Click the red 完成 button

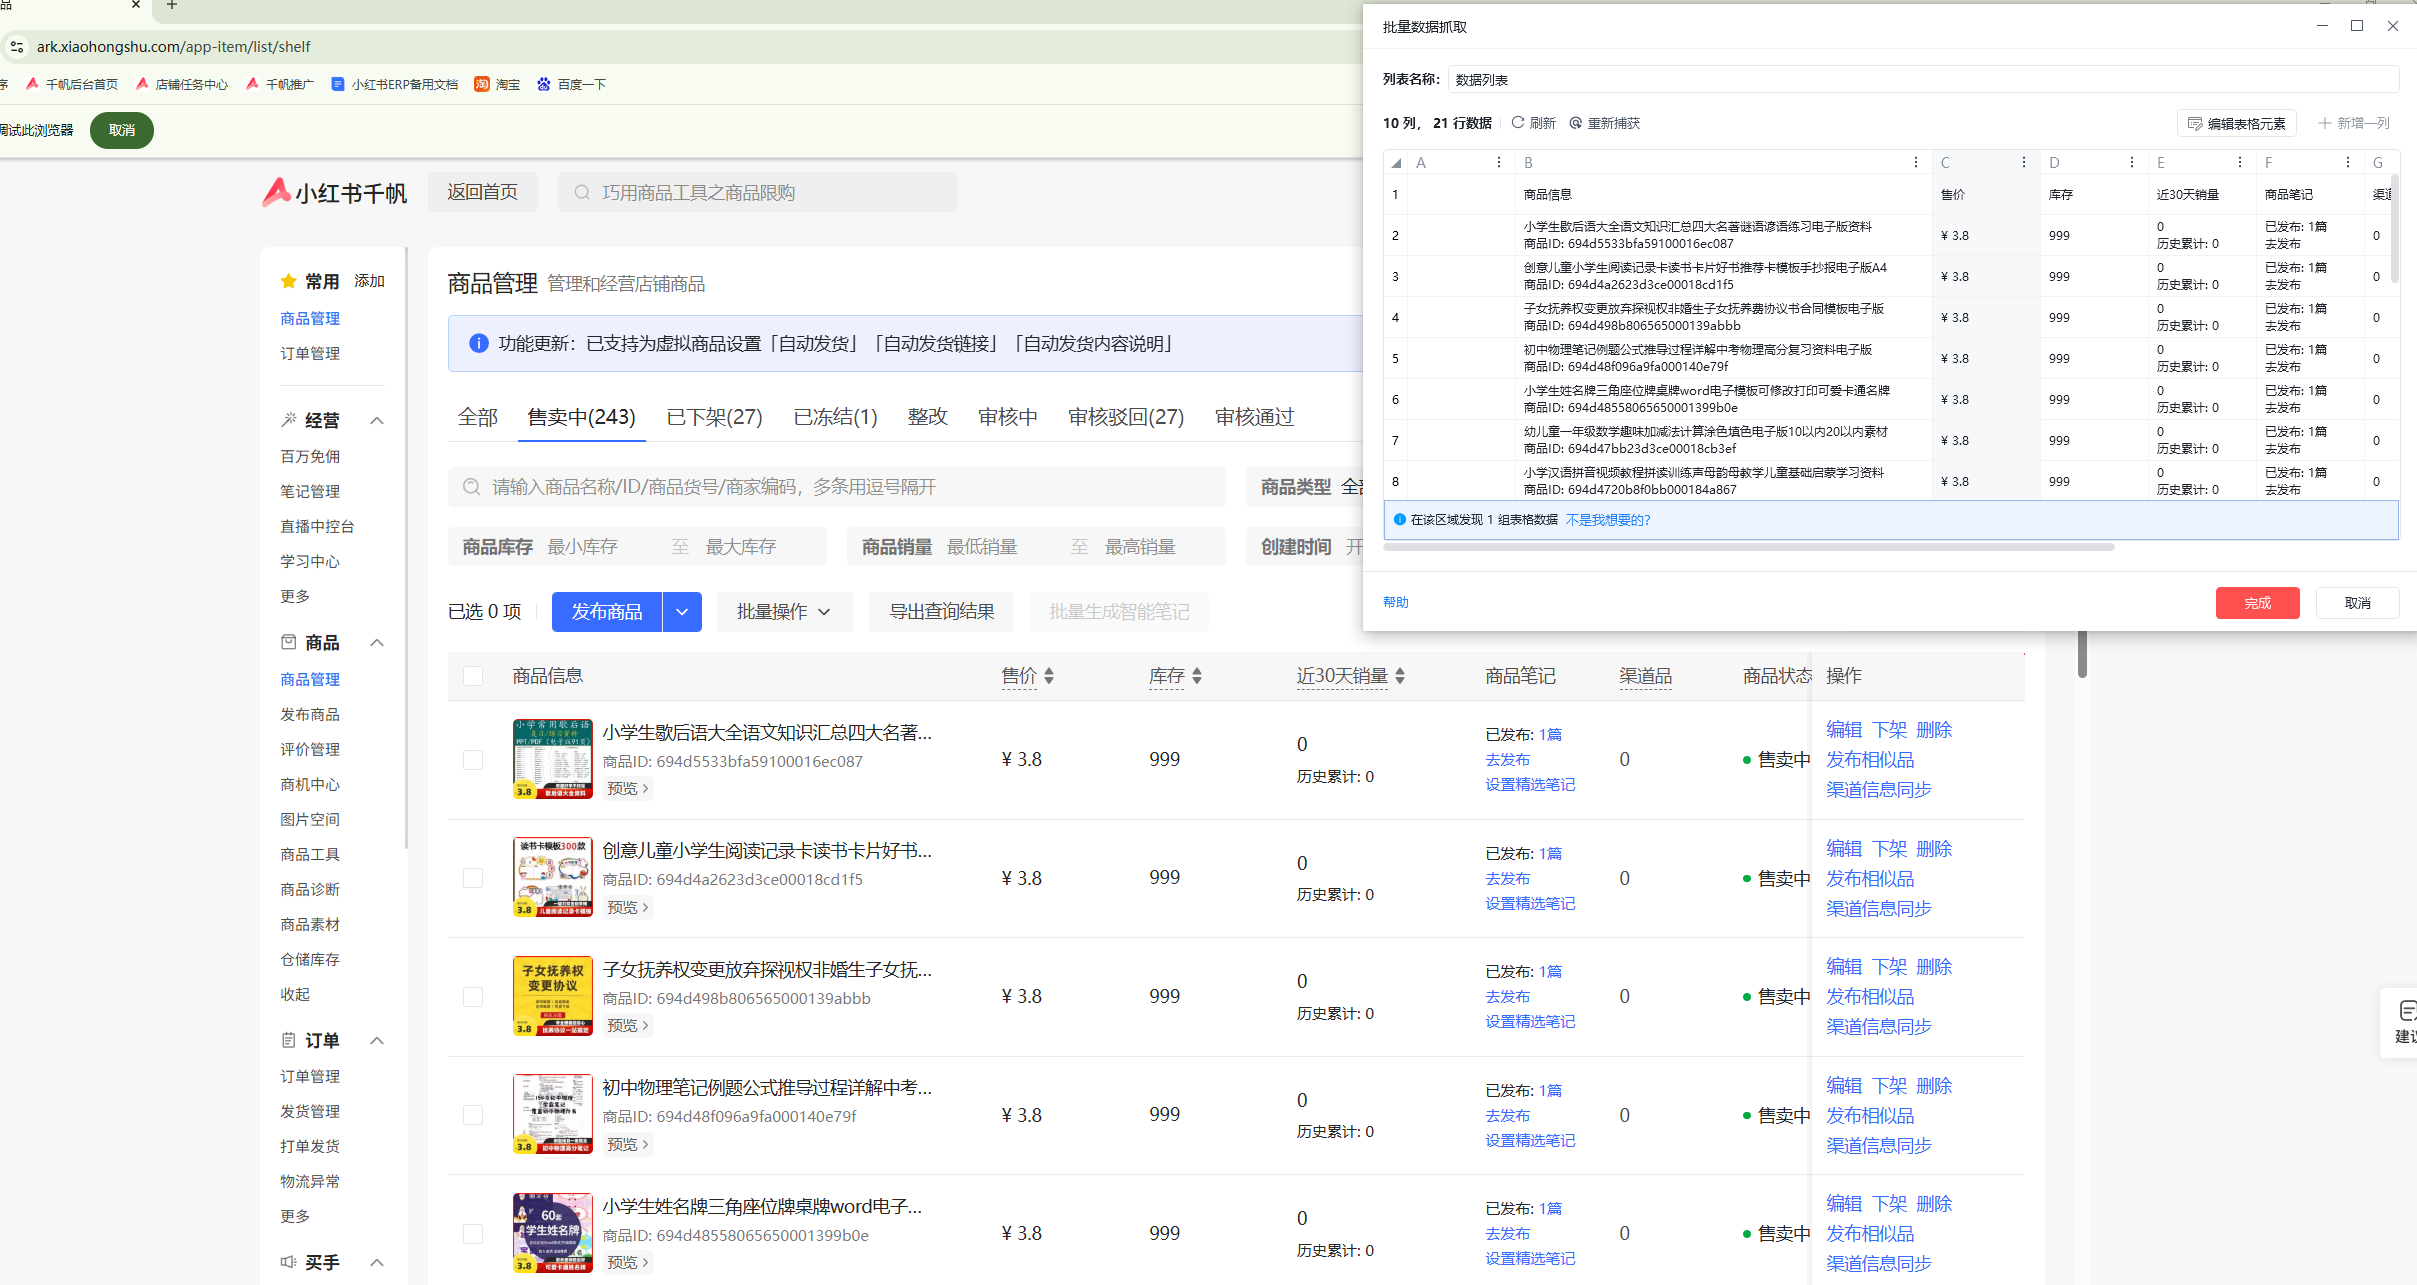click(2257, 603)
